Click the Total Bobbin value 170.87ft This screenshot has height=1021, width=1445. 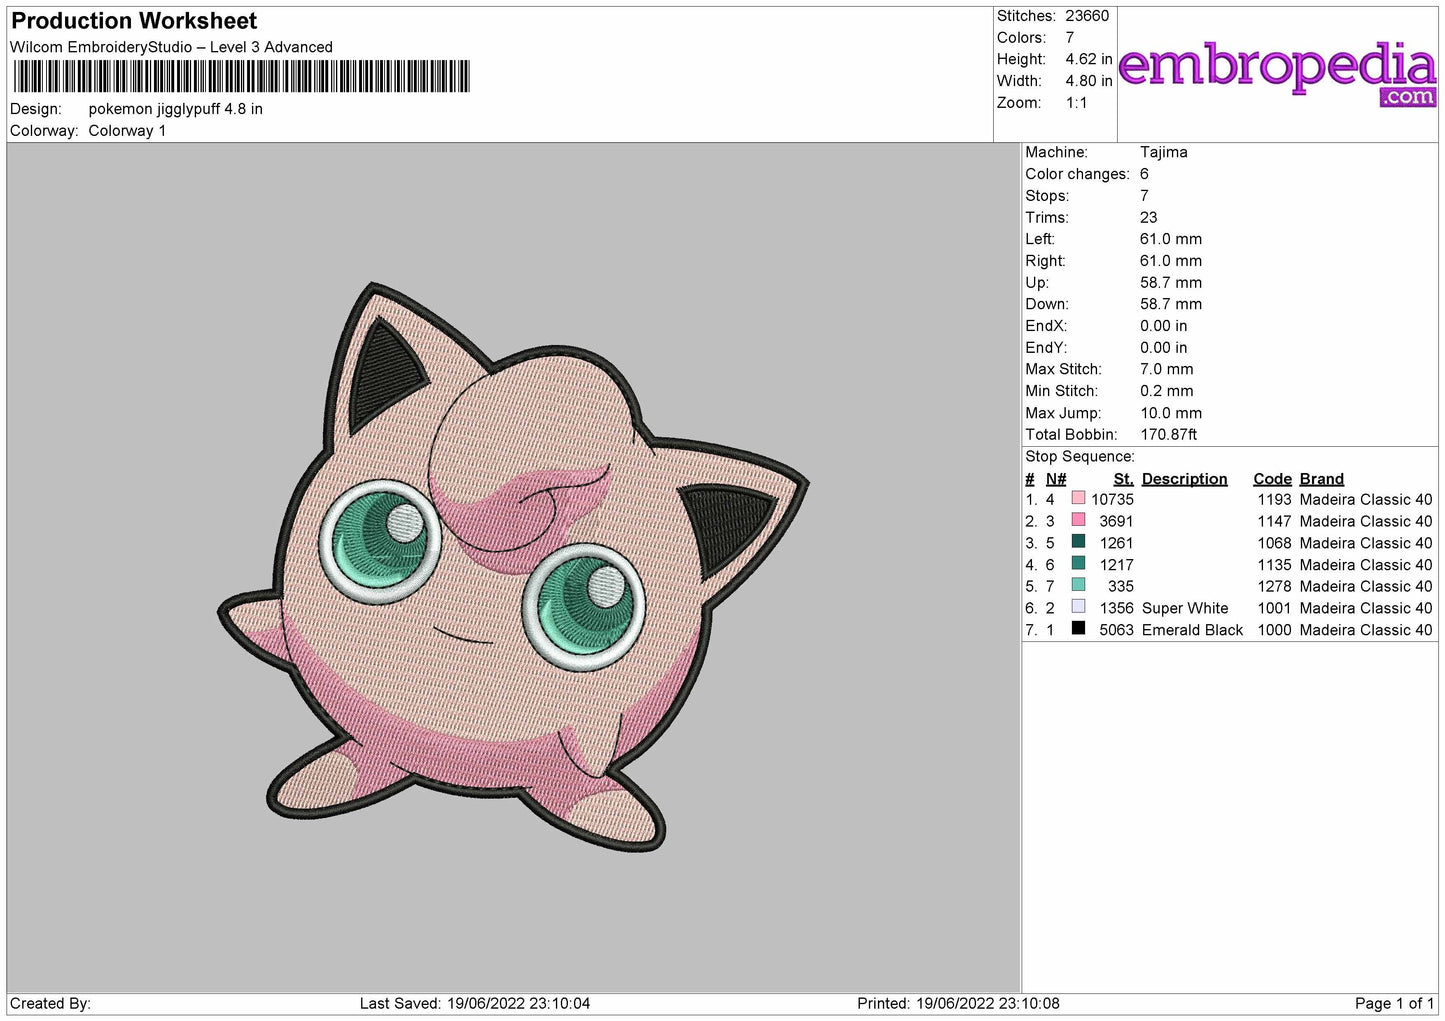click(1169, 435)
